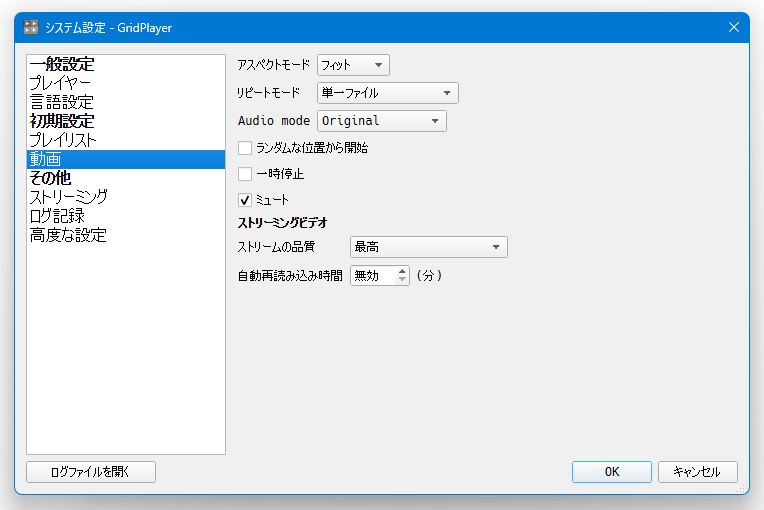764x510 pixels.
Task: Click the キャンセル button
Action: pyautogui.click(x=698, y=472)
